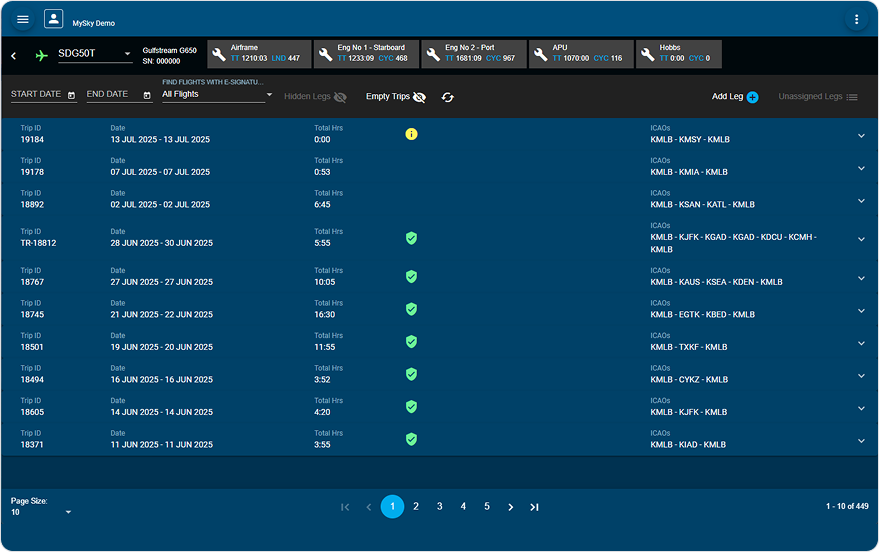Click the End Date field

coord(119,95)
